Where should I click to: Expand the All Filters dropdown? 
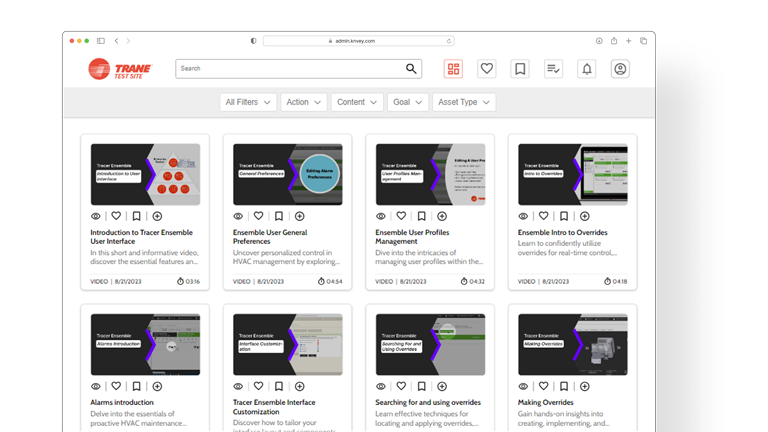click(x=248, y=102)
